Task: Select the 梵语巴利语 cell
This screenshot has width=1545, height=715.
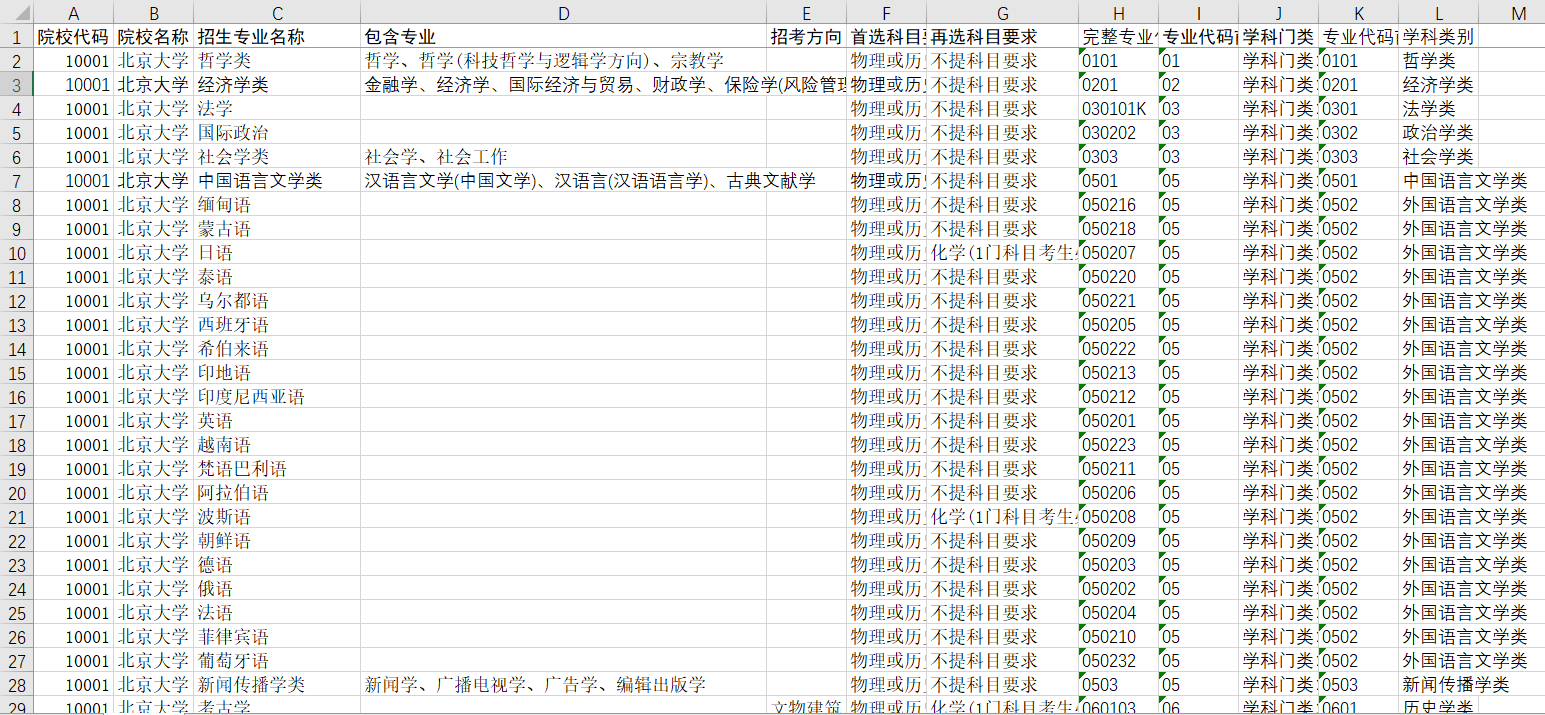Action: (x=277, y=469)
